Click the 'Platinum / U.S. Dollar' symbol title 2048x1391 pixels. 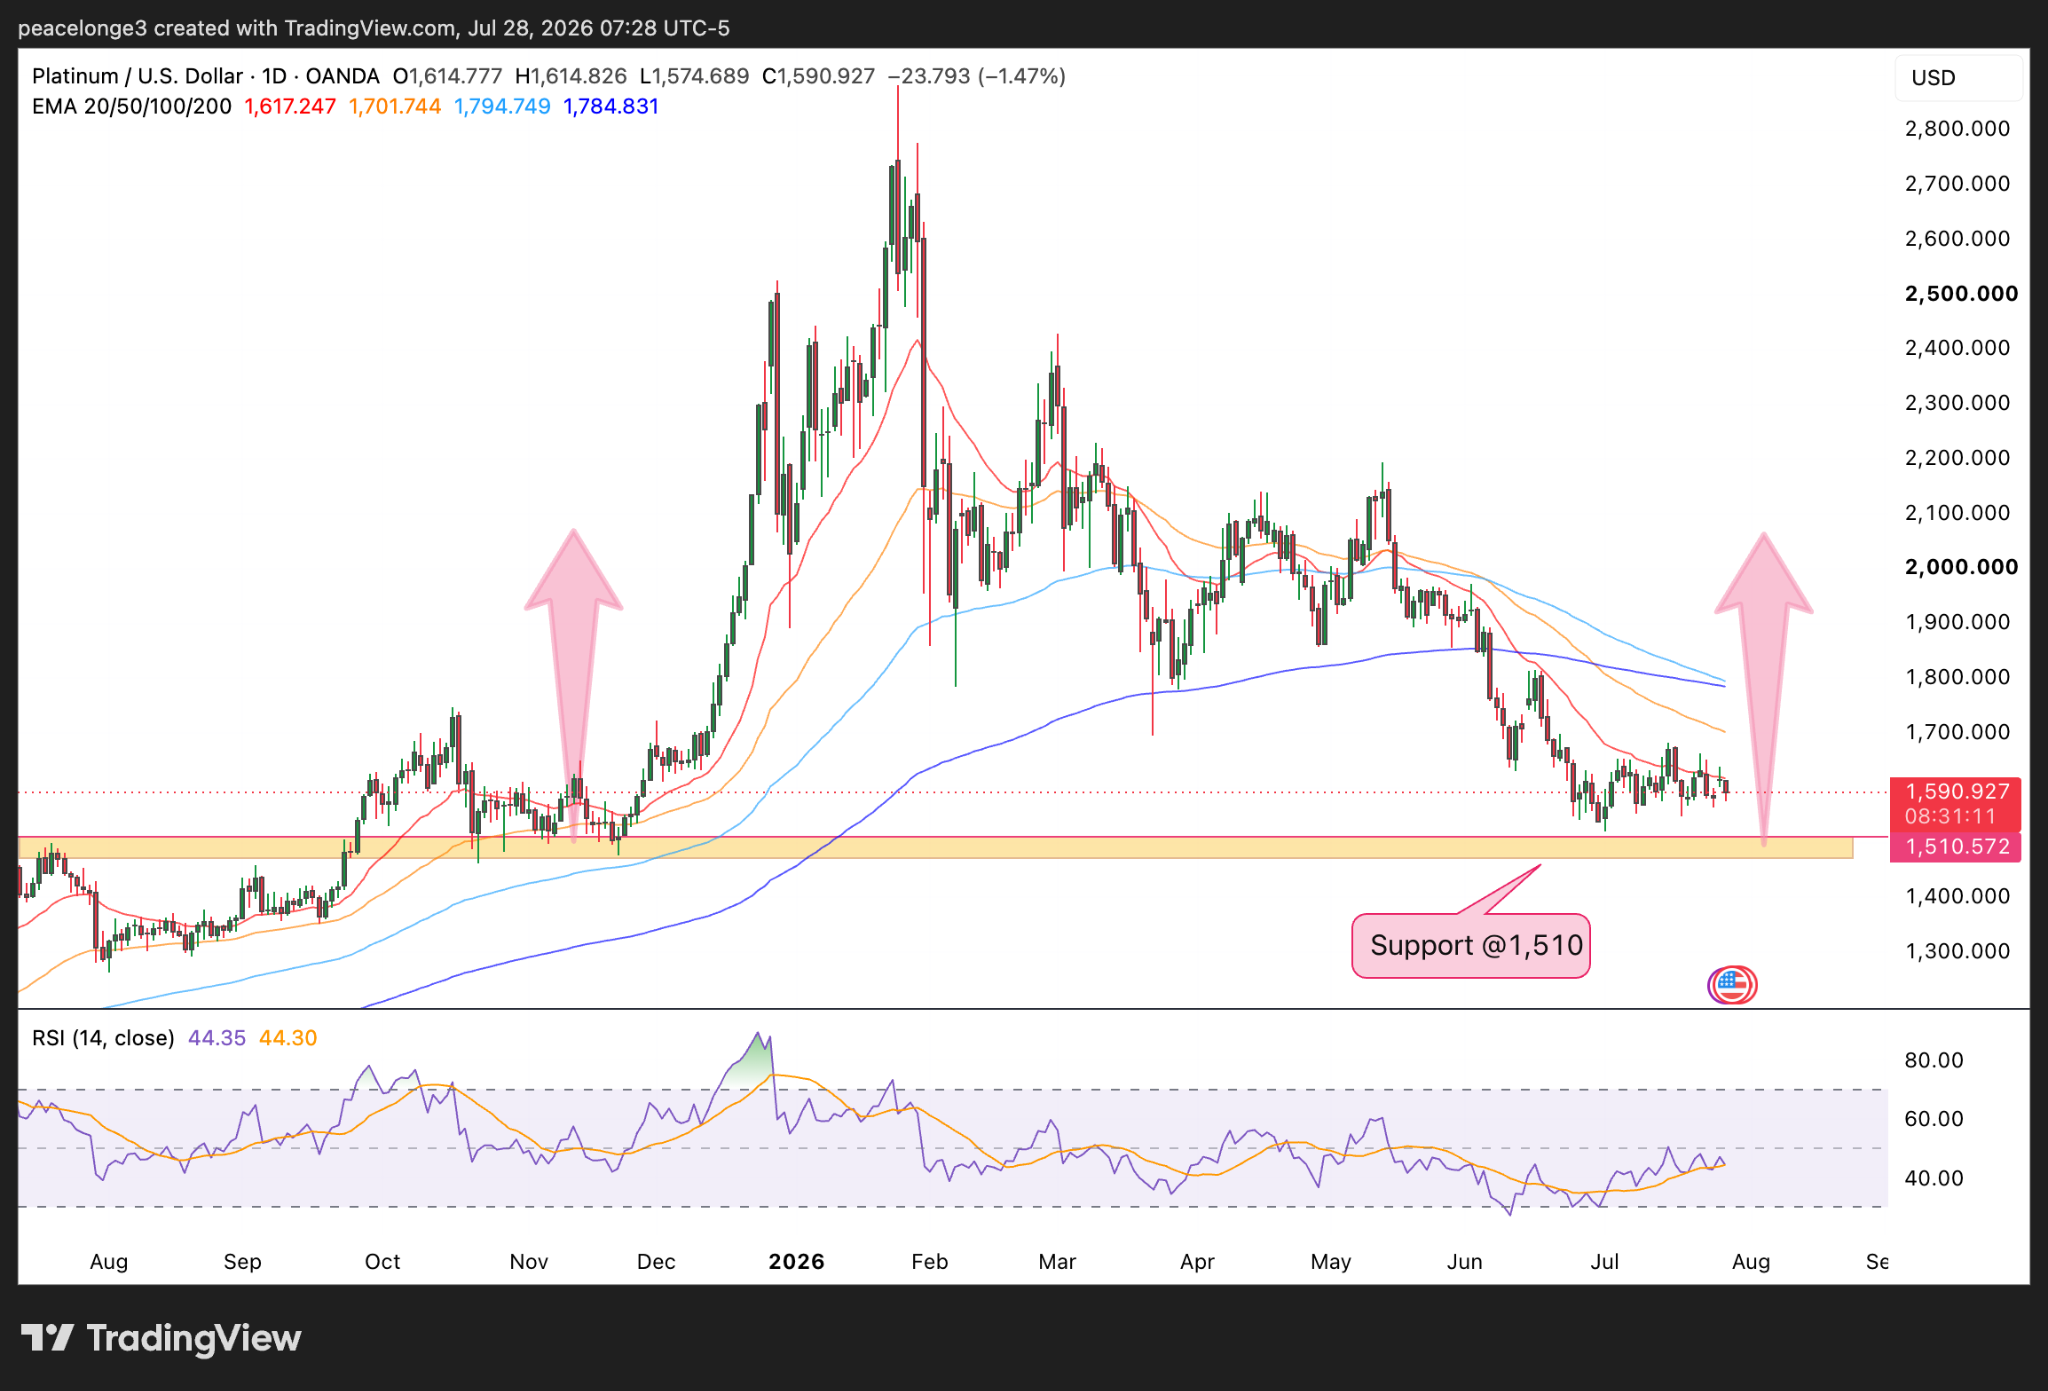138,76
